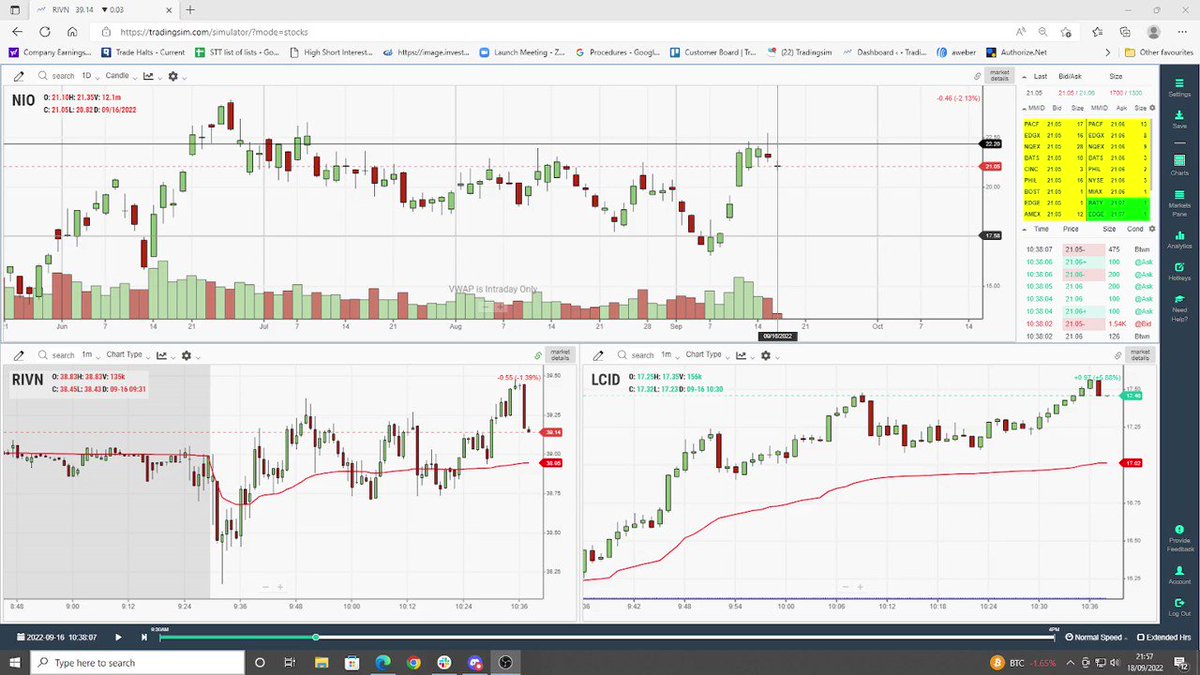Click Log Out in the sidebar
Screen dimensions: 1200x675
tap(1179, 607)
